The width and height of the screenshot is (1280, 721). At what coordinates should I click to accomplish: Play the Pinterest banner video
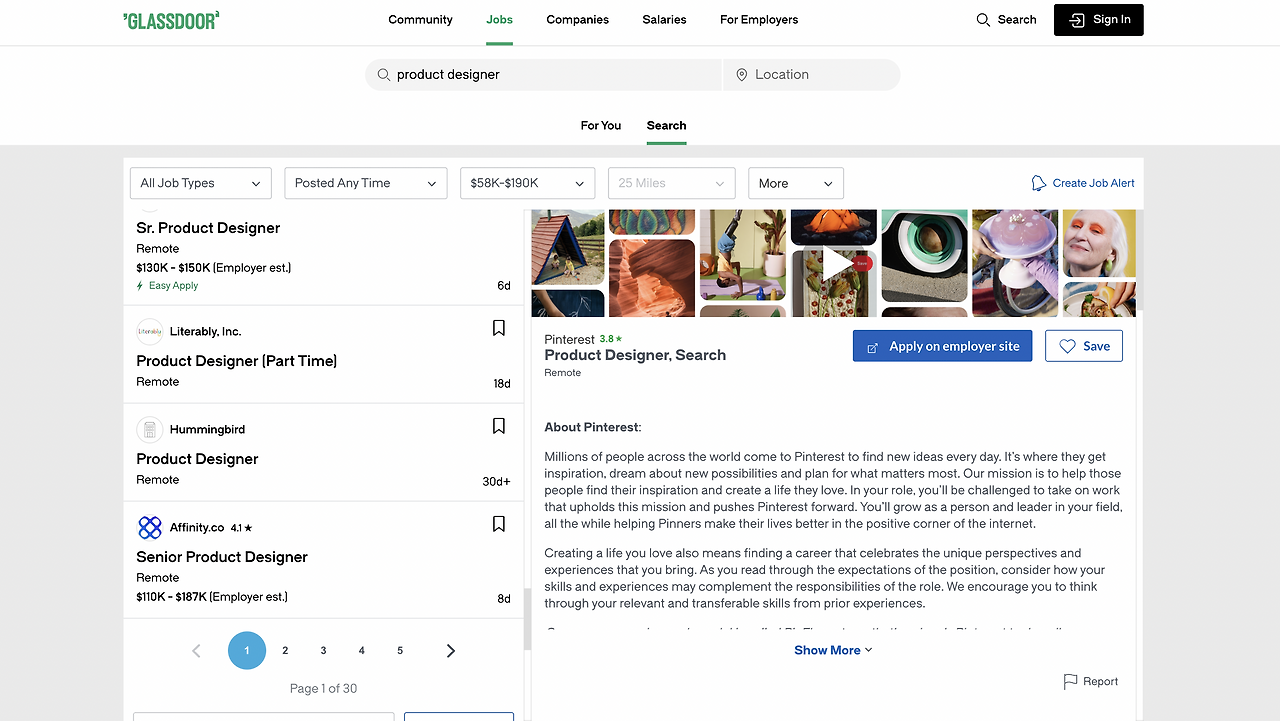pyautogui.click(x=838, y=263)
